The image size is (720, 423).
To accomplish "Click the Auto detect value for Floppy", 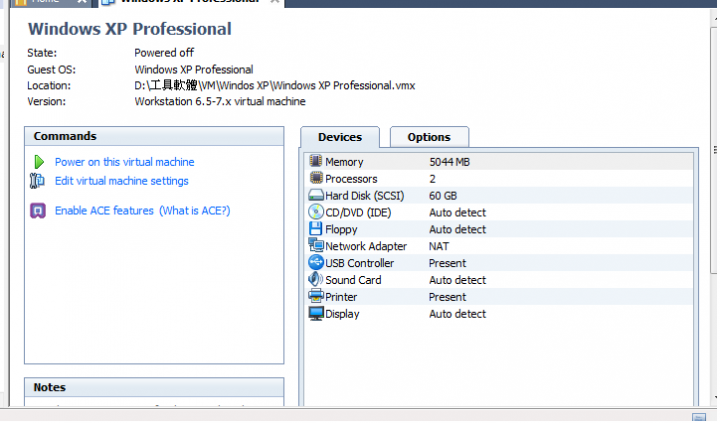I will [x=458, y=230].
